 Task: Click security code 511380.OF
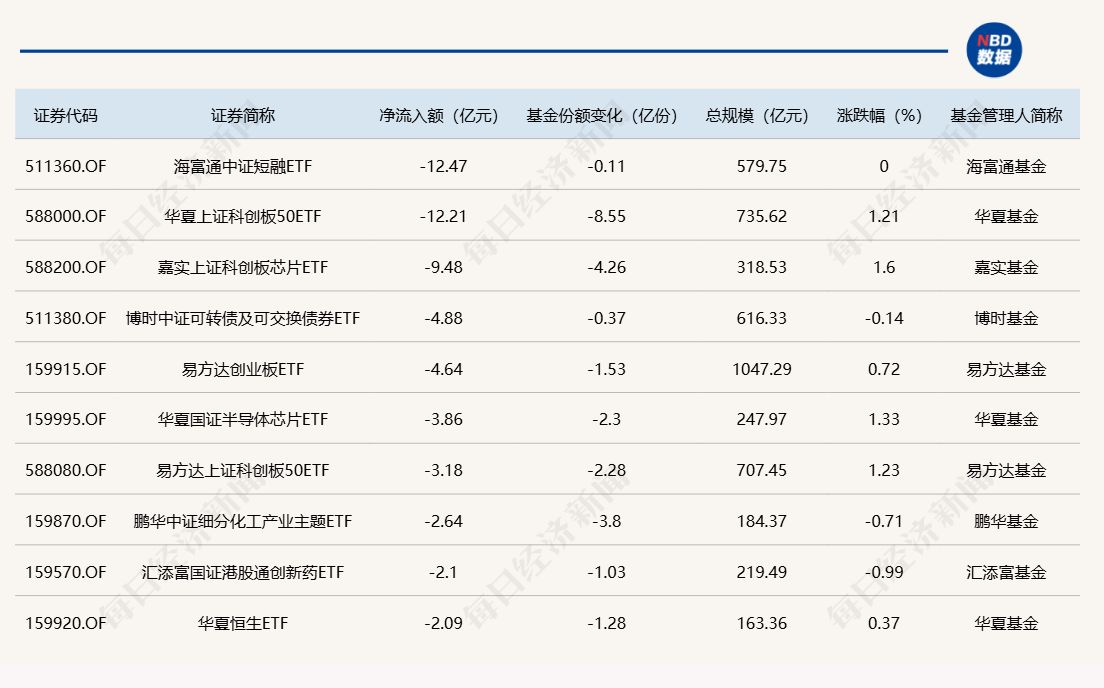pos(66,318)
